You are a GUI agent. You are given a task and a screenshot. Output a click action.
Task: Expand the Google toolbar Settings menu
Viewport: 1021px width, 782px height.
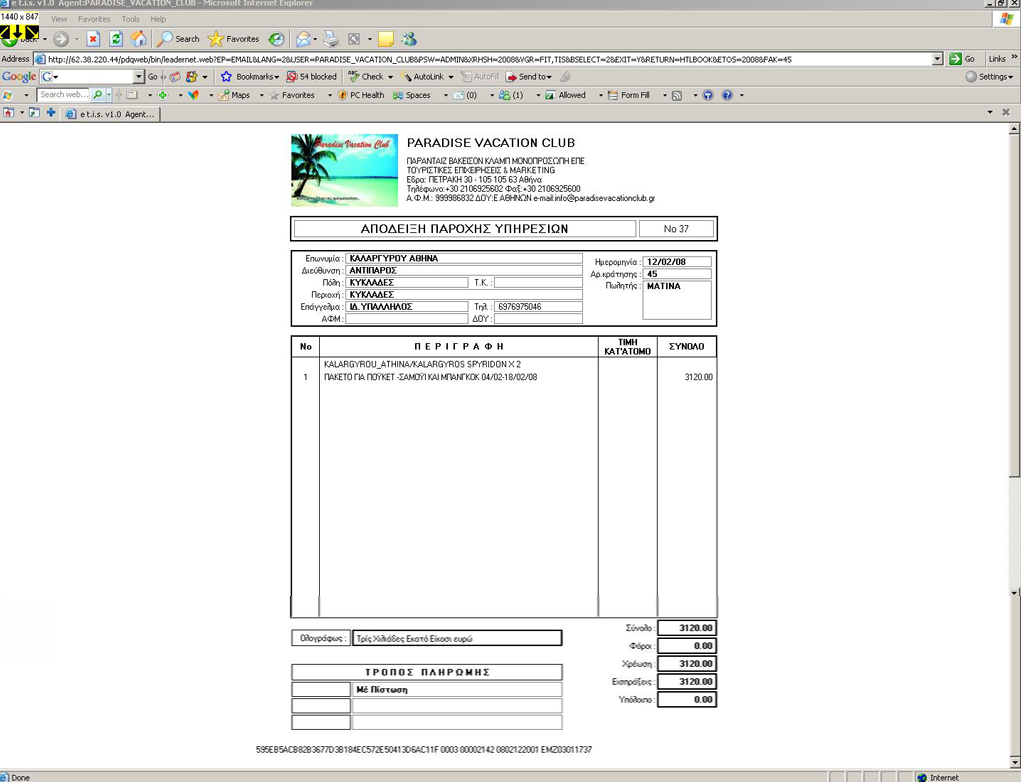click(989, 77)
